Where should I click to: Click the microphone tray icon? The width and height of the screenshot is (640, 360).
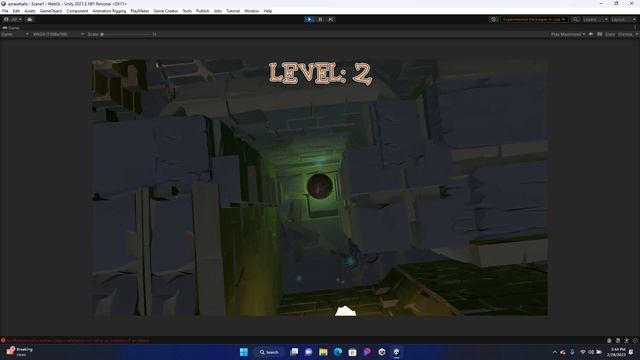572,352
